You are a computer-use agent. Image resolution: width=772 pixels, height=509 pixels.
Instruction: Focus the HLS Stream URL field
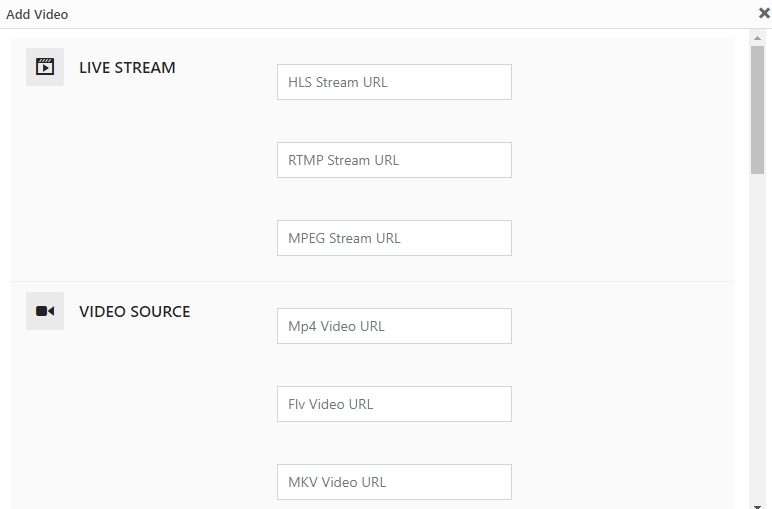tap(394, 82)
